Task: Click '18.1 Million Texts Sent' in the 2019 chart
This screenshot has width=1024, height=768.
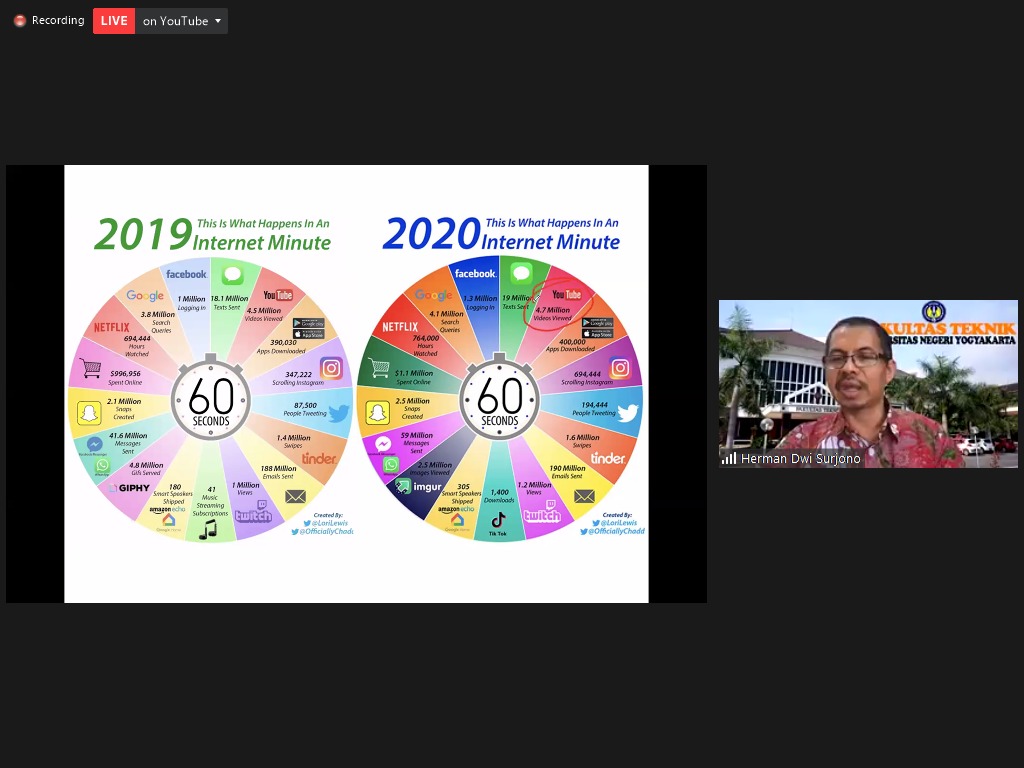Action: pyautogui.click(x=229, y=302)
